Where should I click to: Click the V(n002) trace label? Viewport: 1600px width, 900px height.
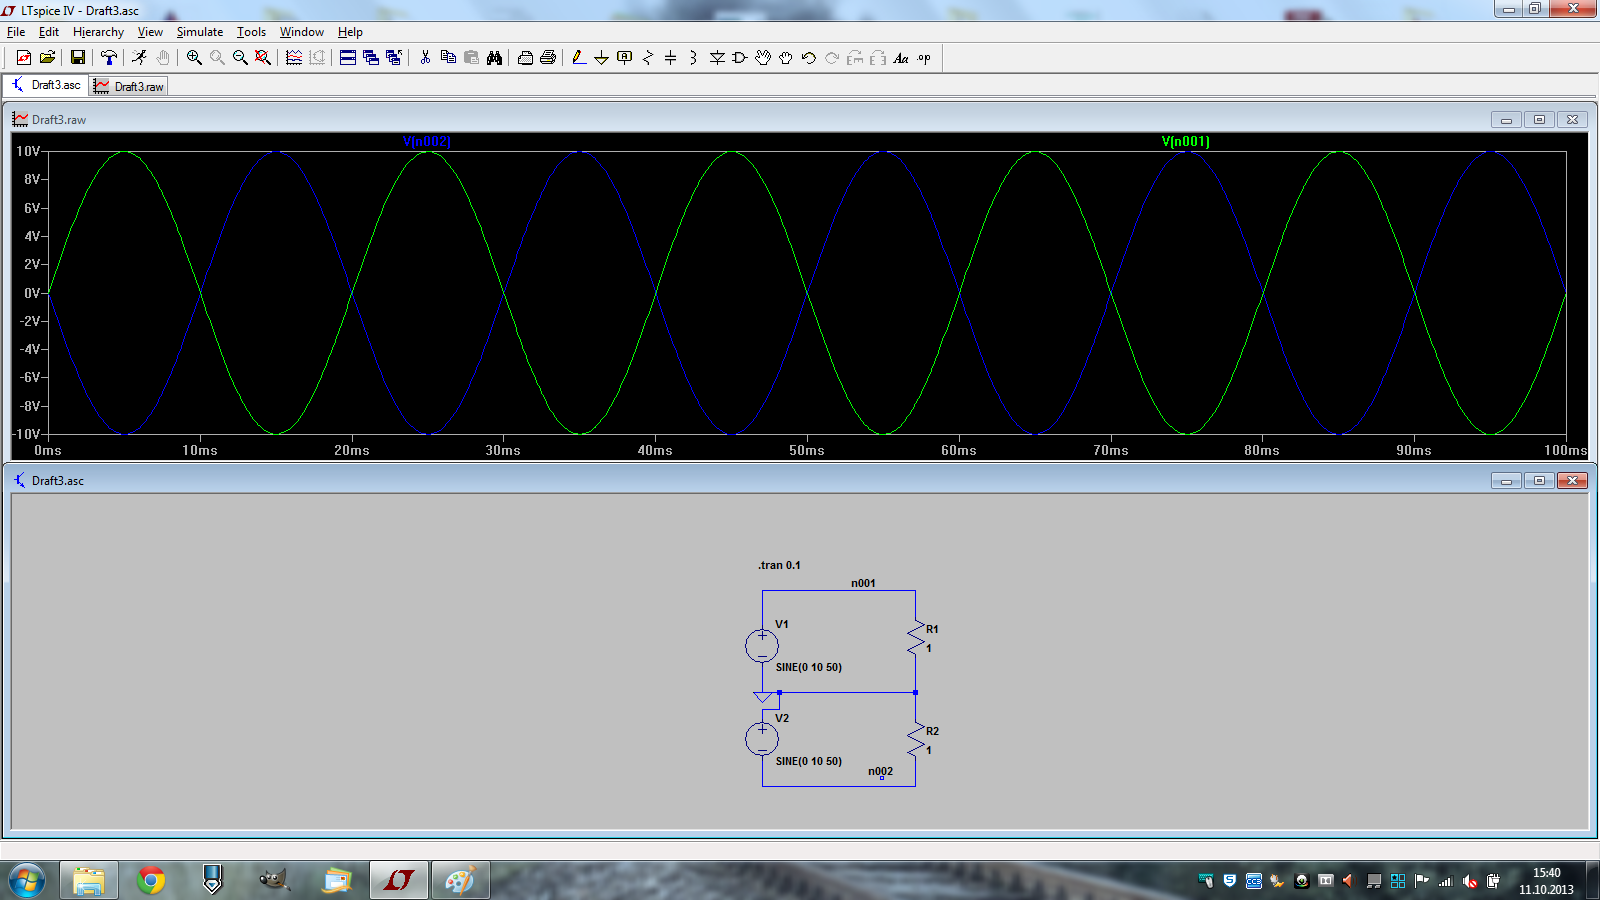(427, 142)
